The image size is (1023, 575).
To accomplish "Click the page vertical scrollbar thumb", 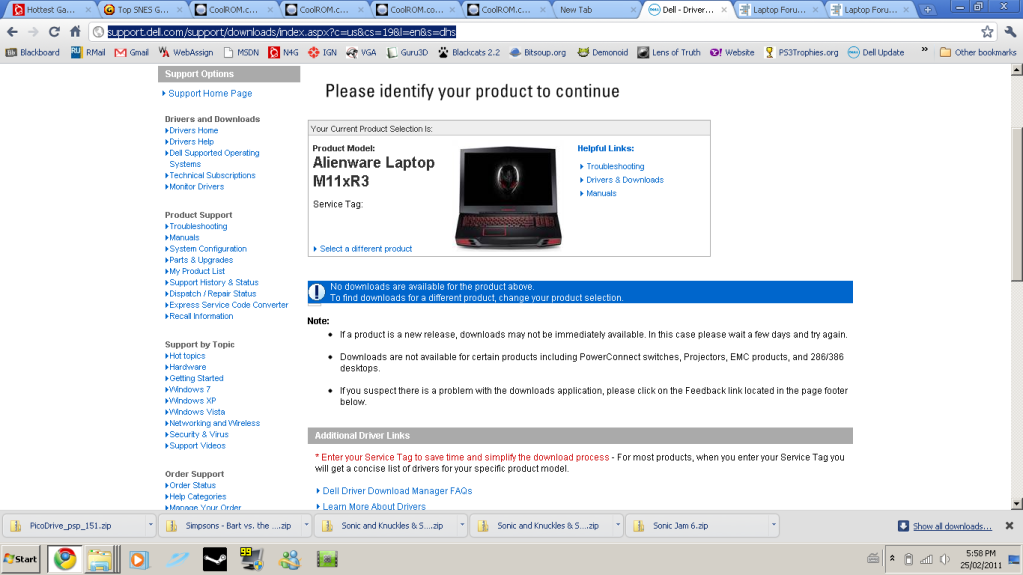I will click(x=1016, y=204).
